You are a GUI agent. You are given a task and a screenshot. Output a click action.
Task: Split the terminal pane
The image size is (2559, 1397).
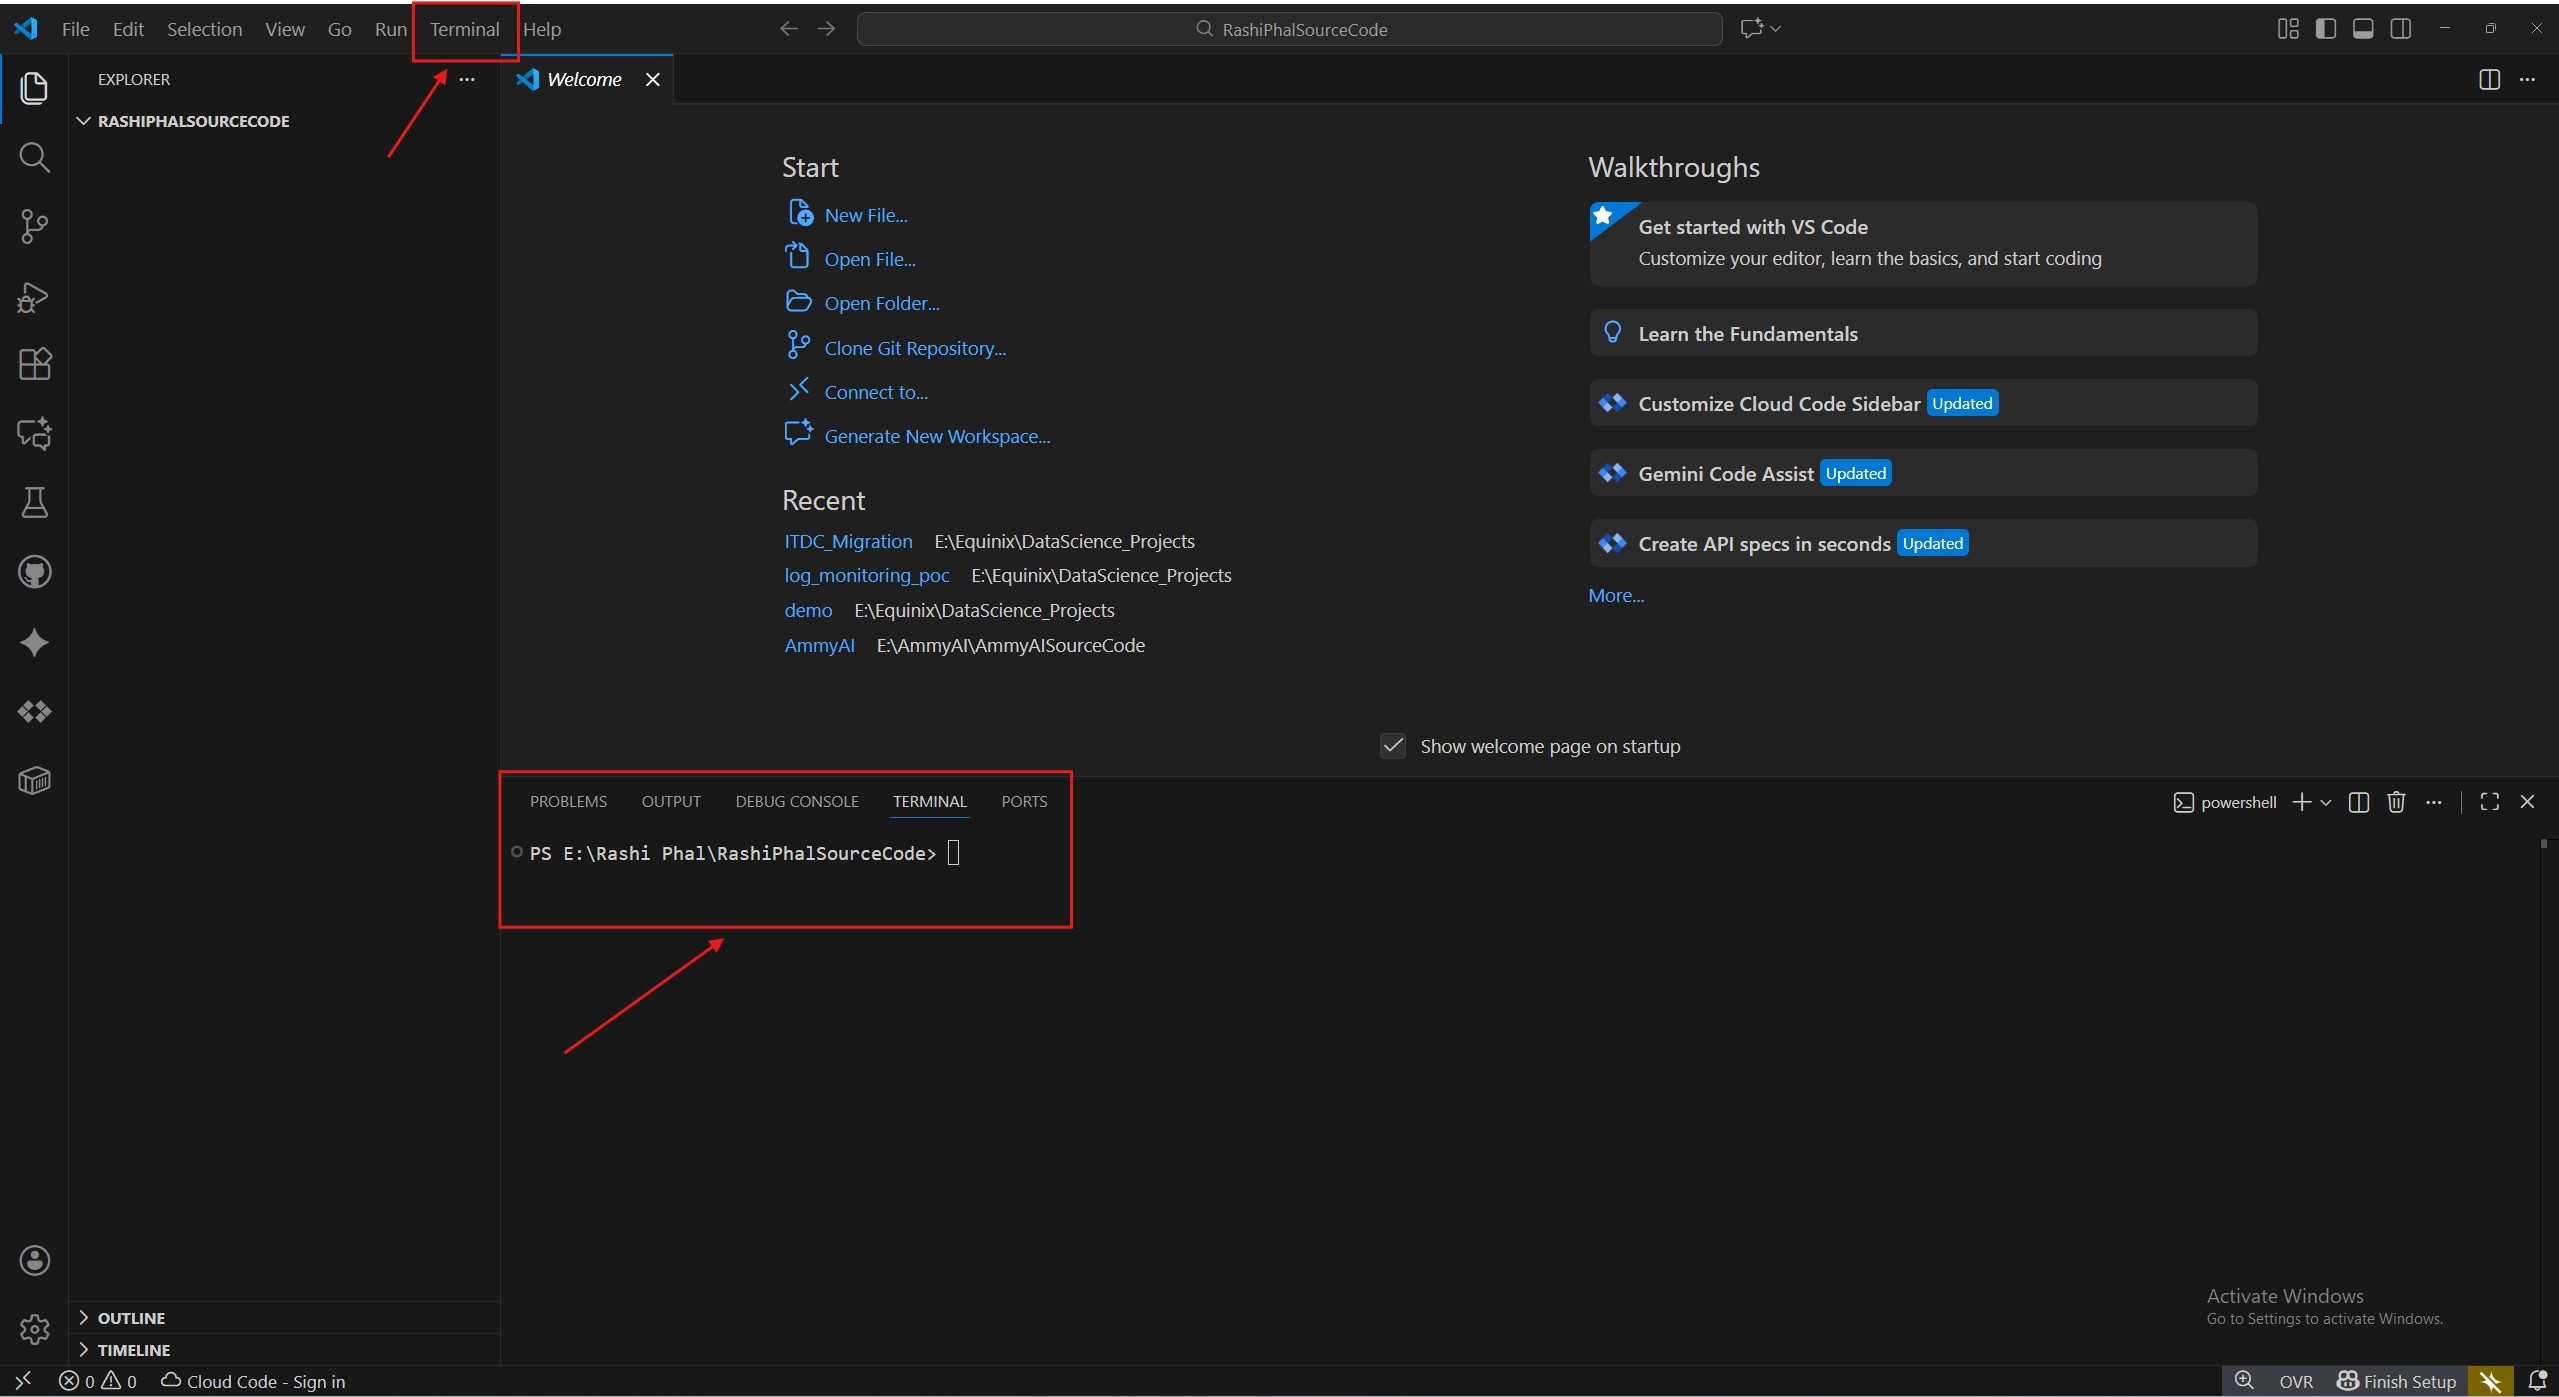[x=2359, y=802]
